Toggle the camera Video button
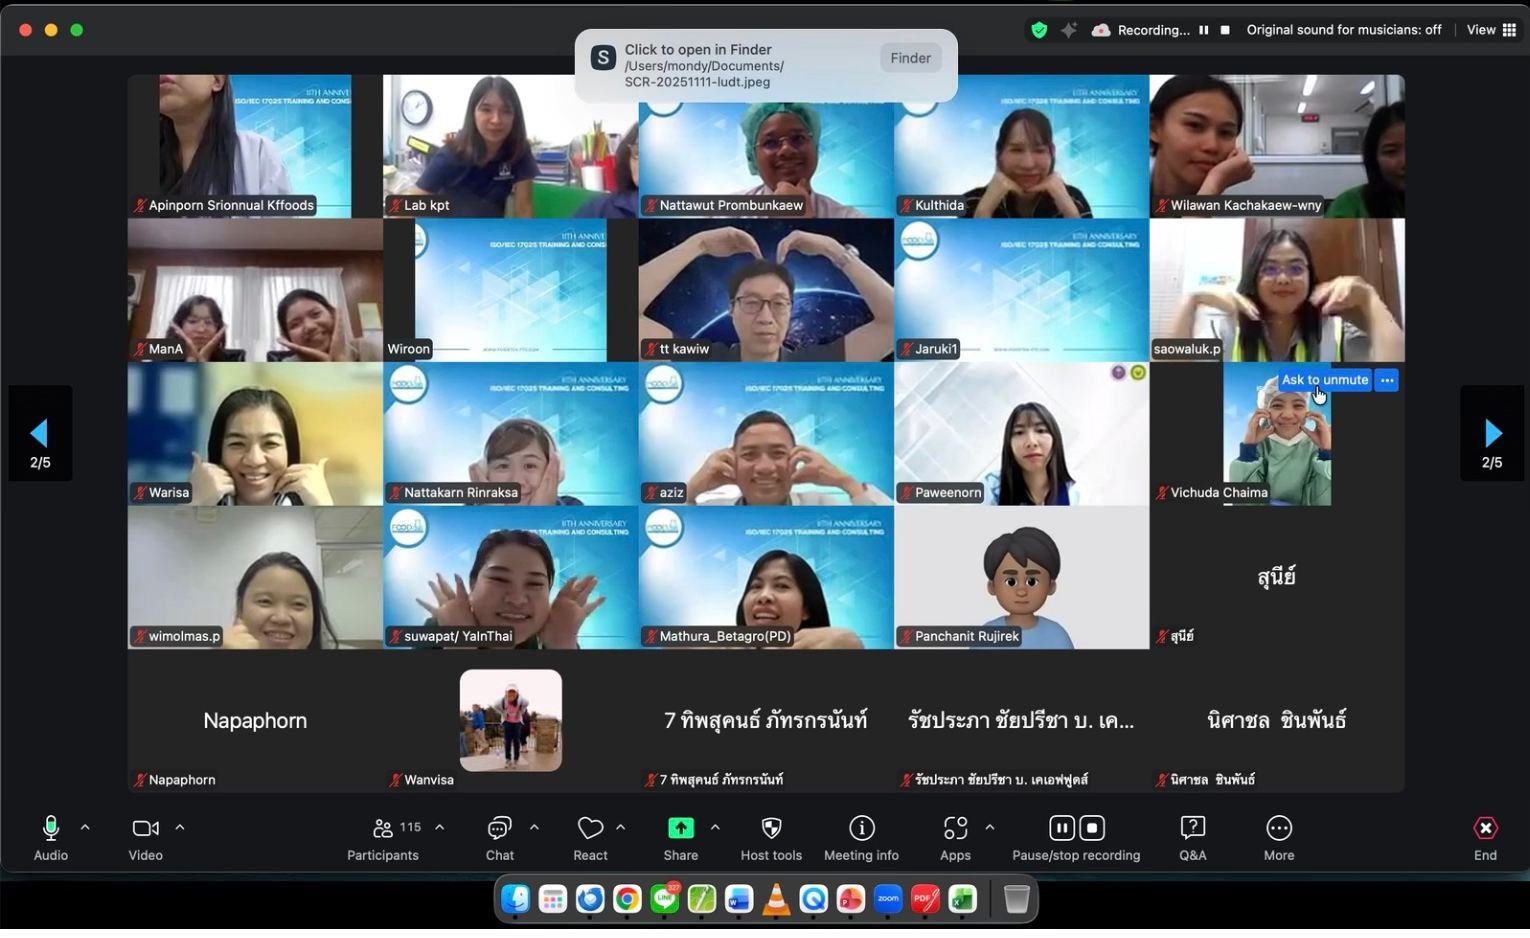The image size is (1530, 938). point(145,829)
